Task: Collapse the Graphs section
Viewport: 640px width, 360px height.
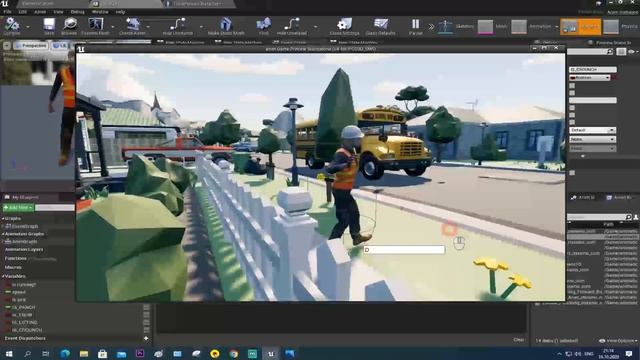Action: (3, 219)
